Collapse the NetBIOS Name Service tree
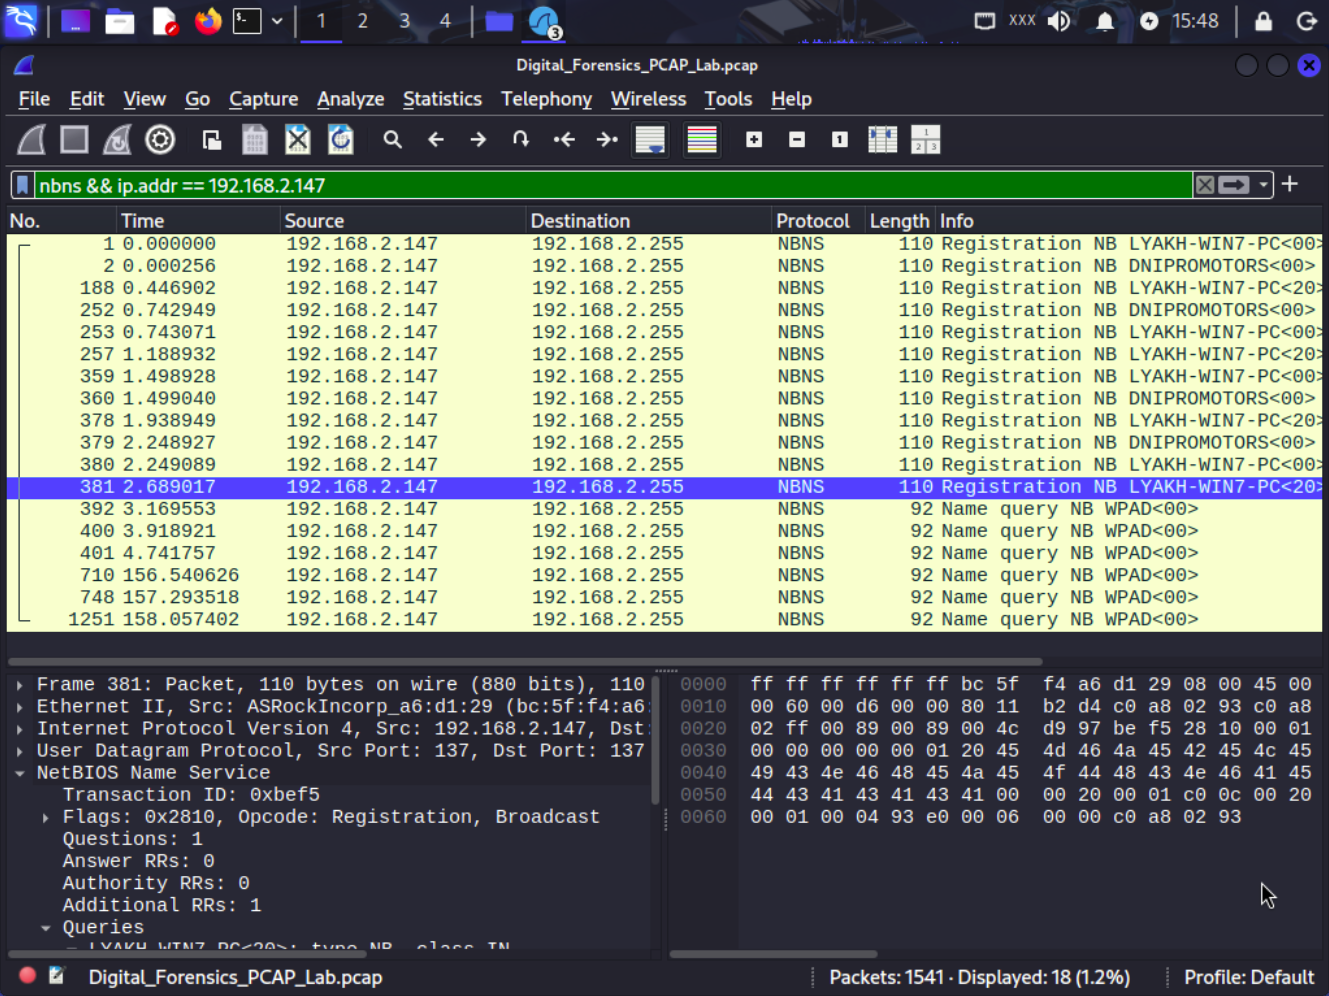The image size is (1329, 996). (20, 773)
